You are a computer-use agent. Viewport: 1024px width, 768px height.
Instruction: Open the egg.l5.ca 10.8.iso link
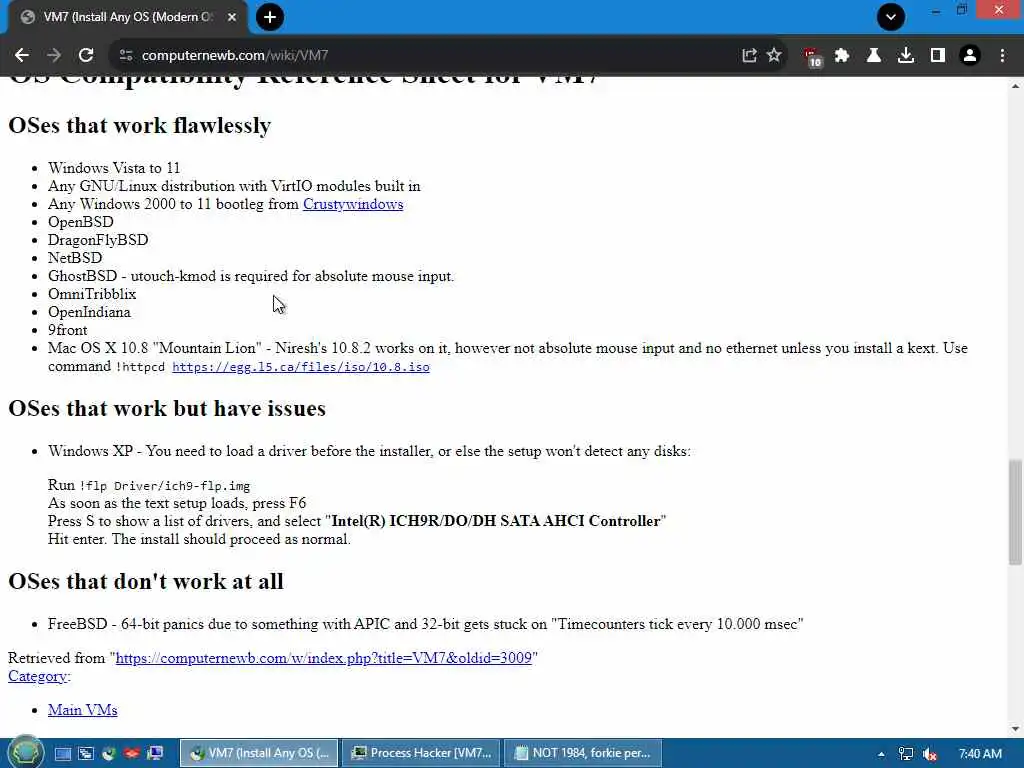[x=301, y=367]
